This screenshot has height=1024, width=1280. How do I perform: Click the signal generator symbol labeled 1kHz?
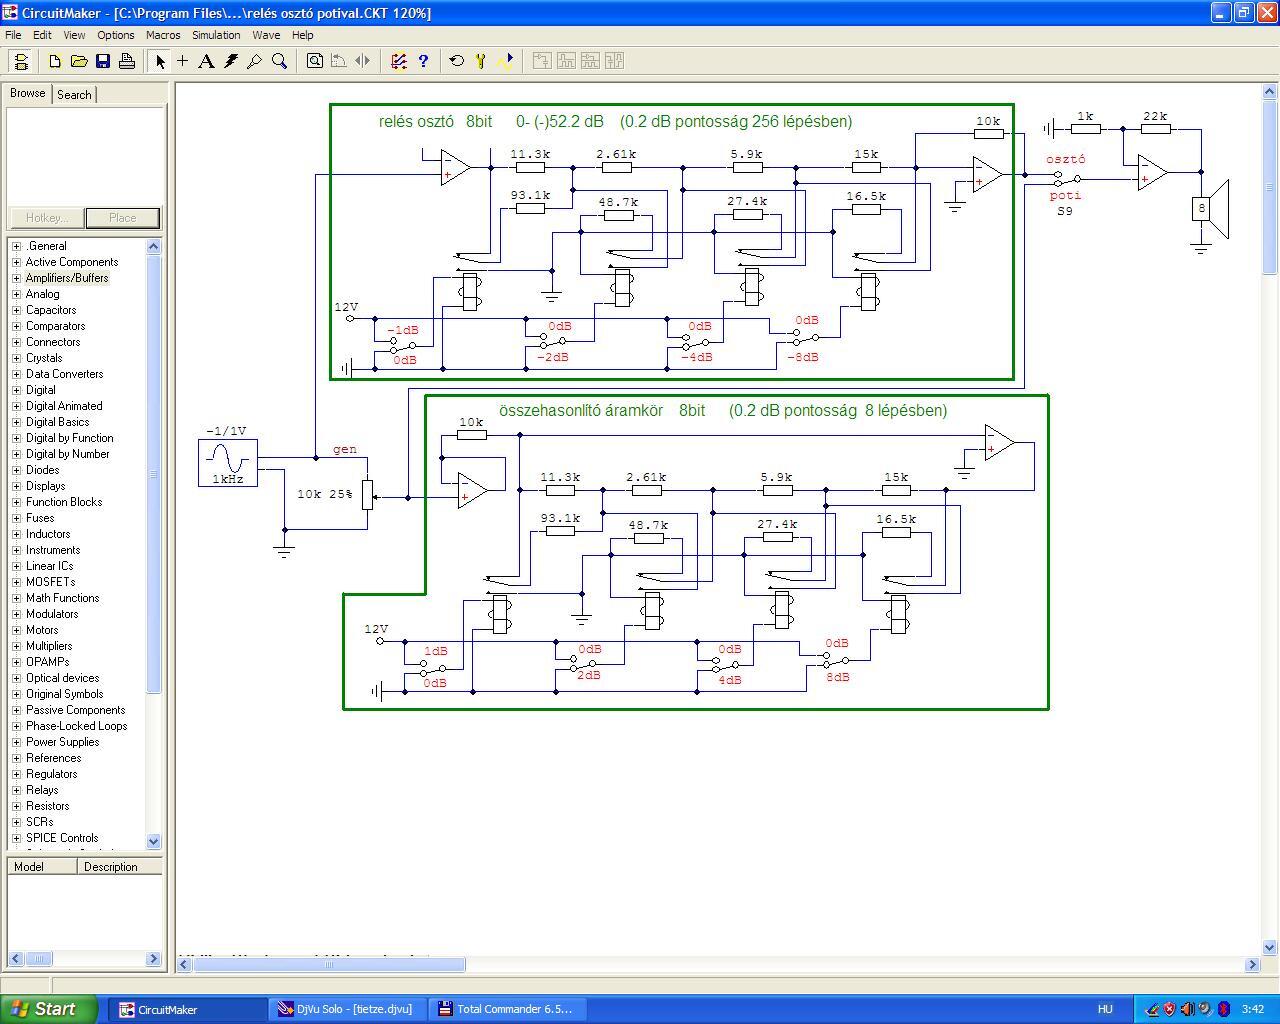pos(228,463)
